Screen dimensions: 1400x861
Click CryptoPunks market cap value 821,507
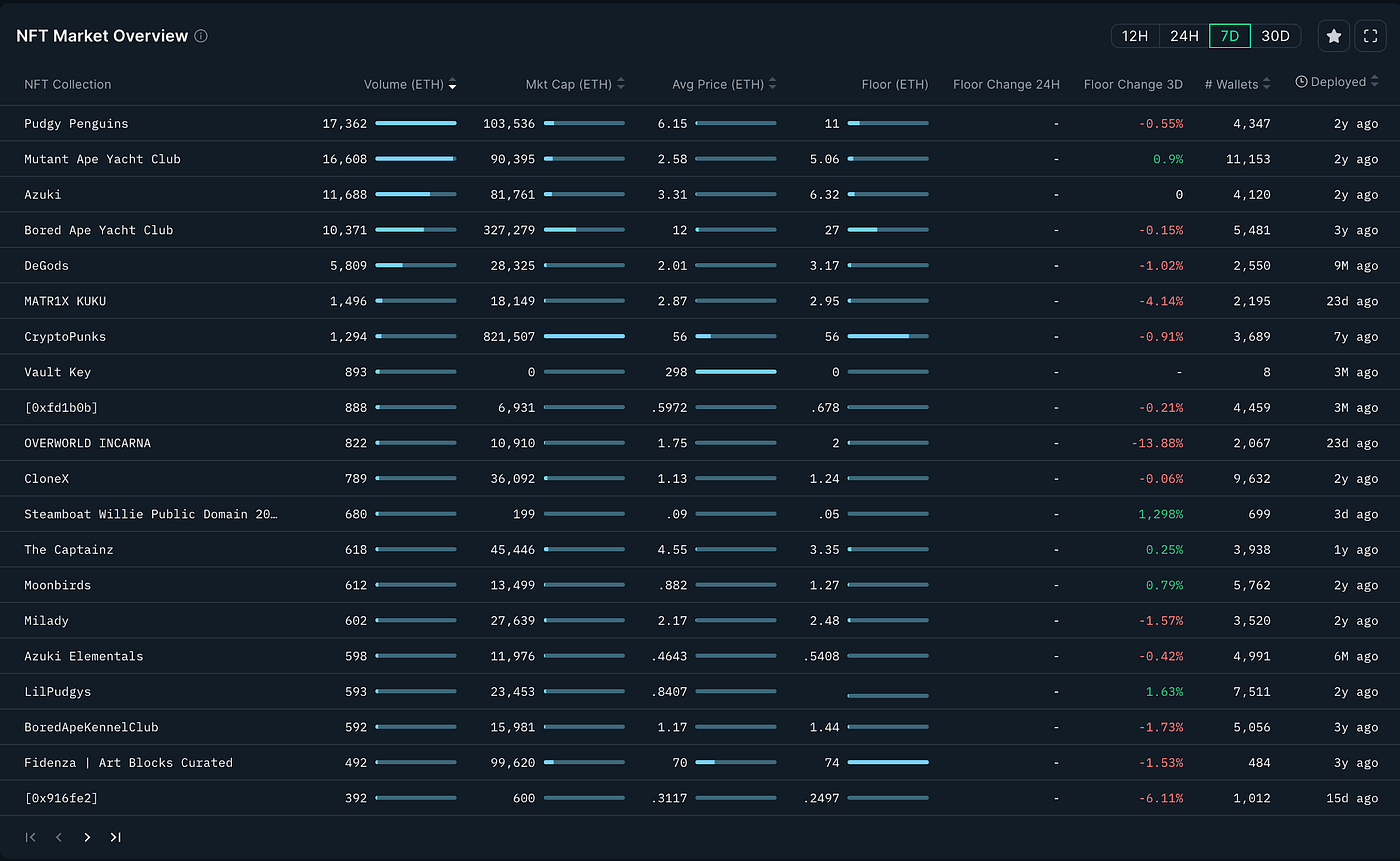508,337
